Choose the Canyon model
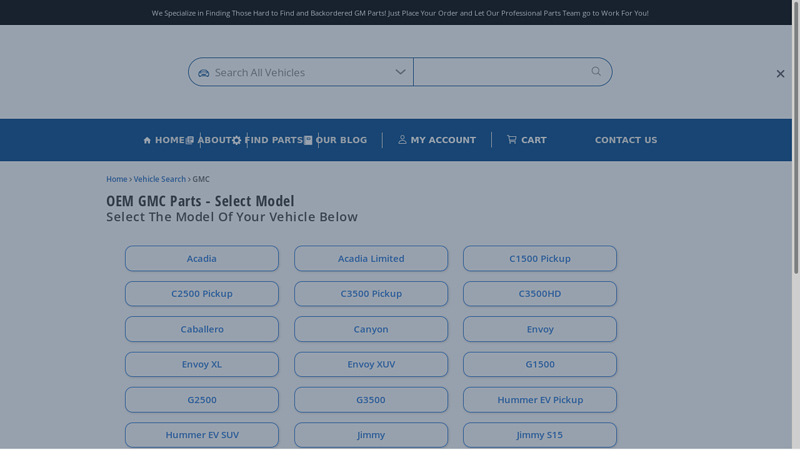This screenshot has height=450, width=800. point(371,329)
